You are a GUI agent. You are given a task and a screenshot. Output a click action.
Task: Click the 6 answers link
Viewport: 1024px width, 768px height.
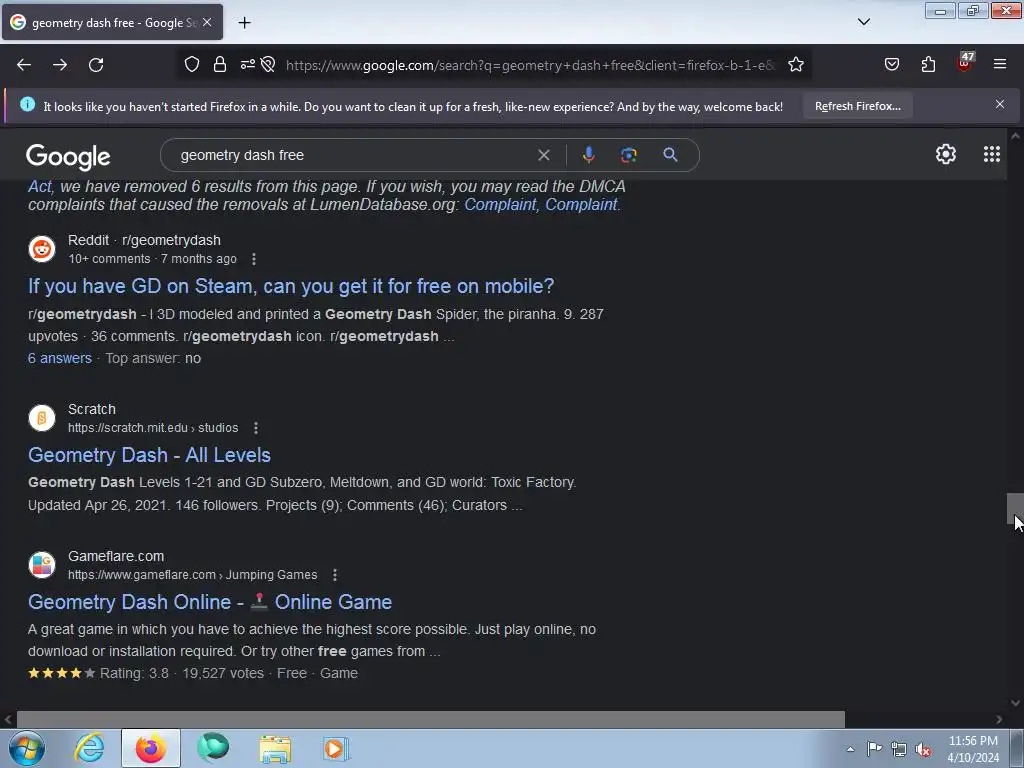[x=59, y=358]
